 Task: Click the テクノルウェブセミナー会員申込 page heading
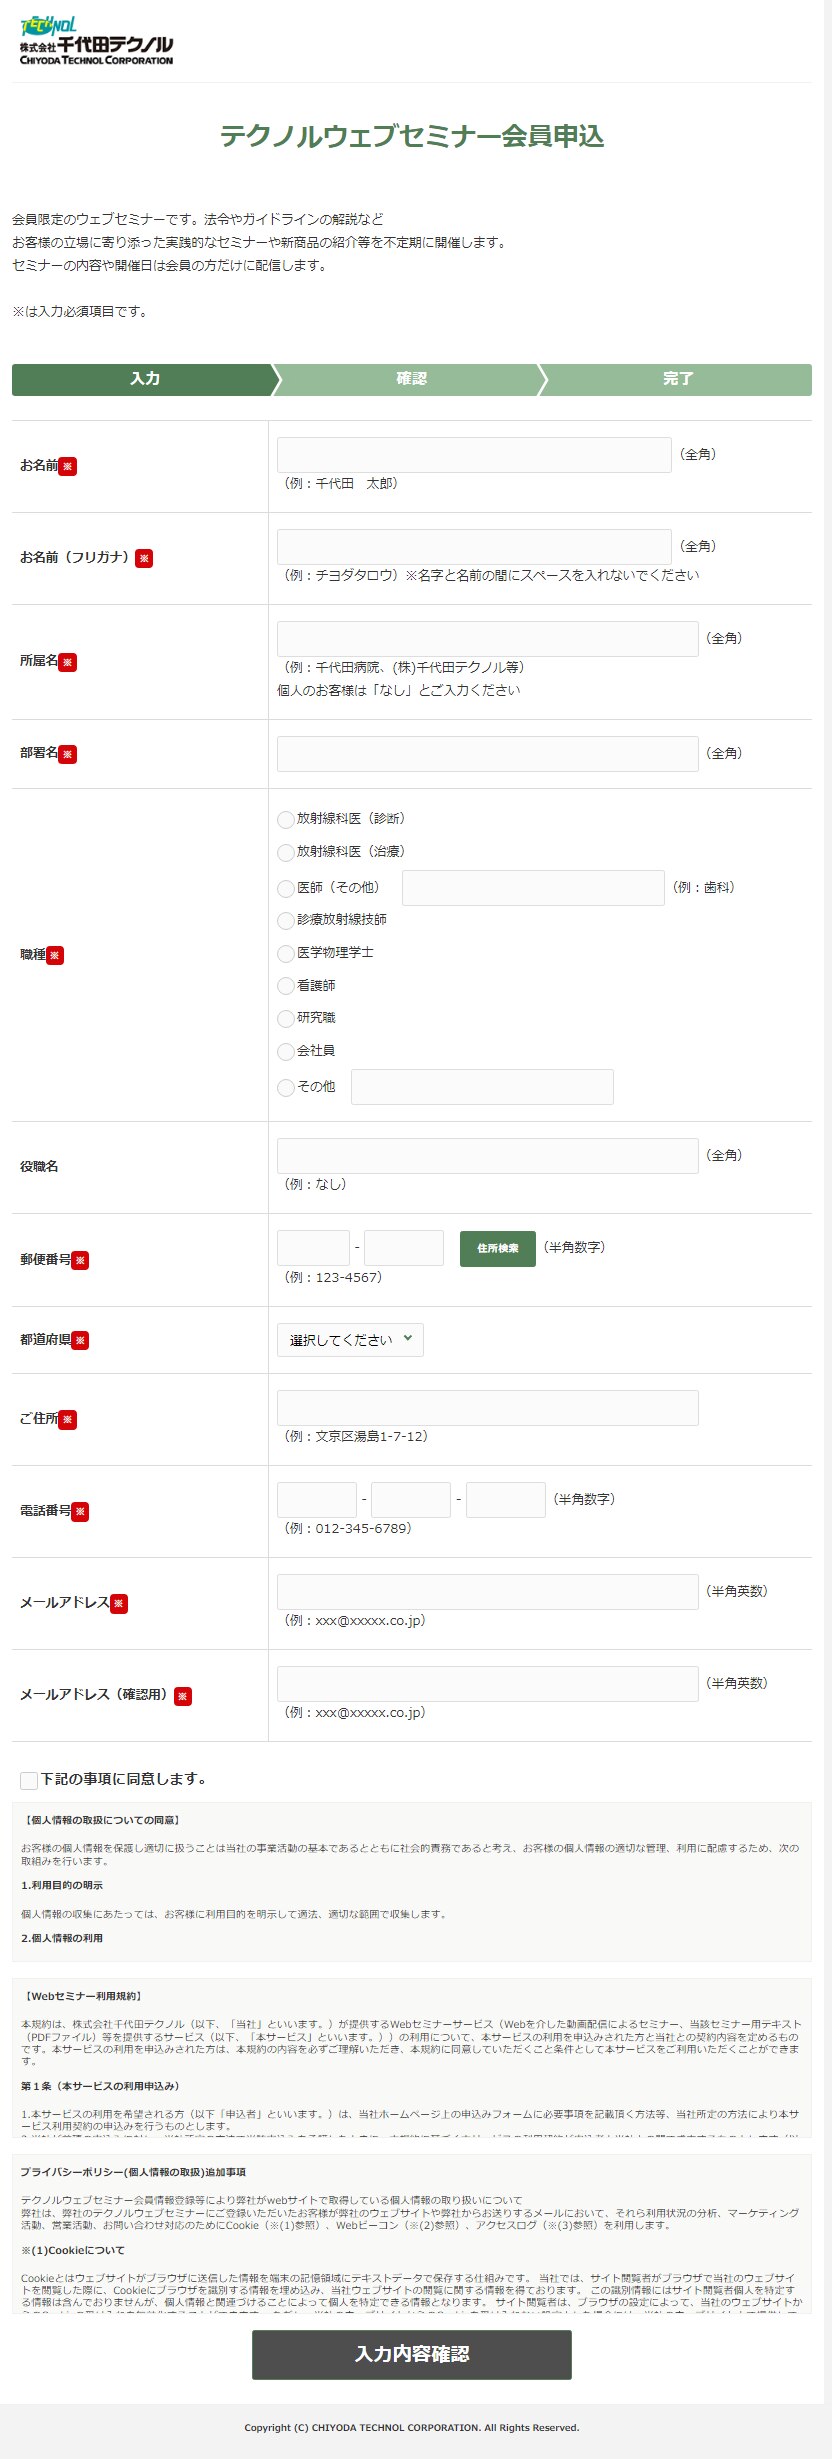[x=412, y=136]
